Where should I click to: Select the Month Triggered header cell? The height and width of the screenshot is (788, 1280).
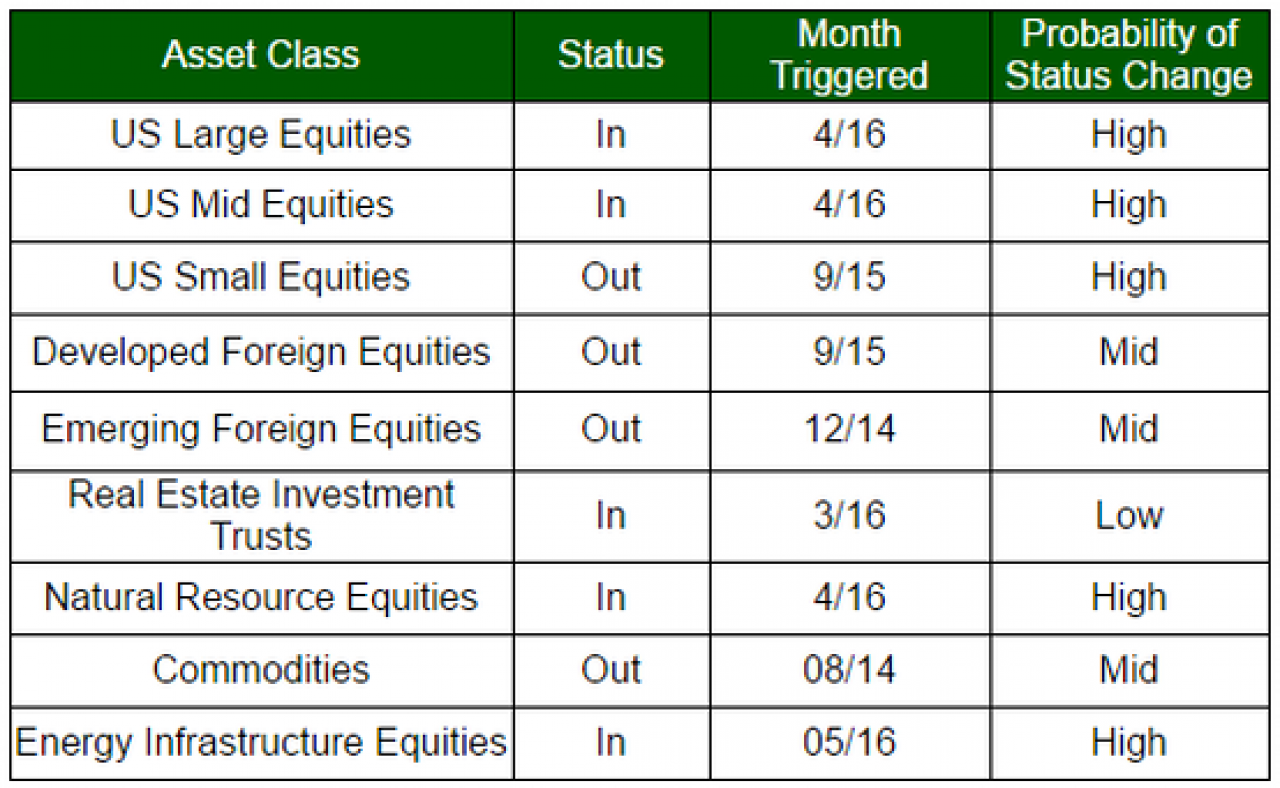point(850,55)
